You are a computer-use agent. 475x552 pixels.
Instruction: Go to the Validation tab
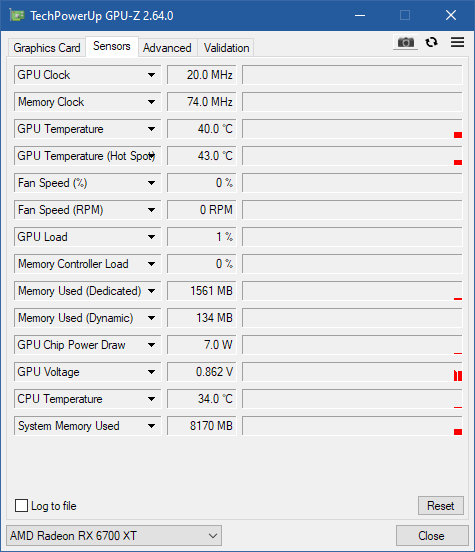pos(226,48)
